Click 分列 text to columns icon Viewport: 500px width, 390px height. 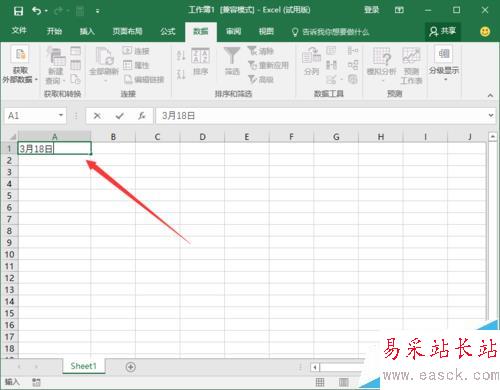tap(311, 61)
